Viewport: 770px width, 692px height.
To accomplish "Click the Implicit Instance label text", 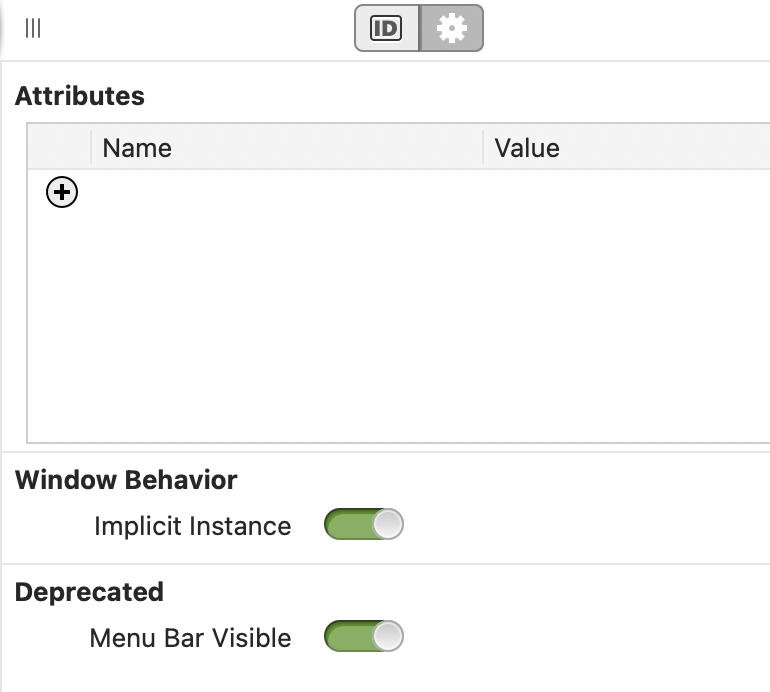I will tap(192, 526).
